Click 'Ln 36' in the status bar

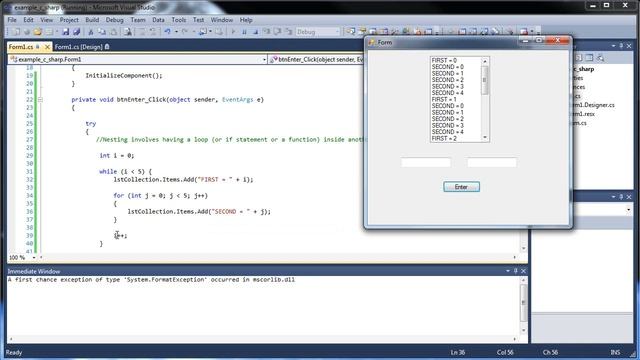coord(457,352)
